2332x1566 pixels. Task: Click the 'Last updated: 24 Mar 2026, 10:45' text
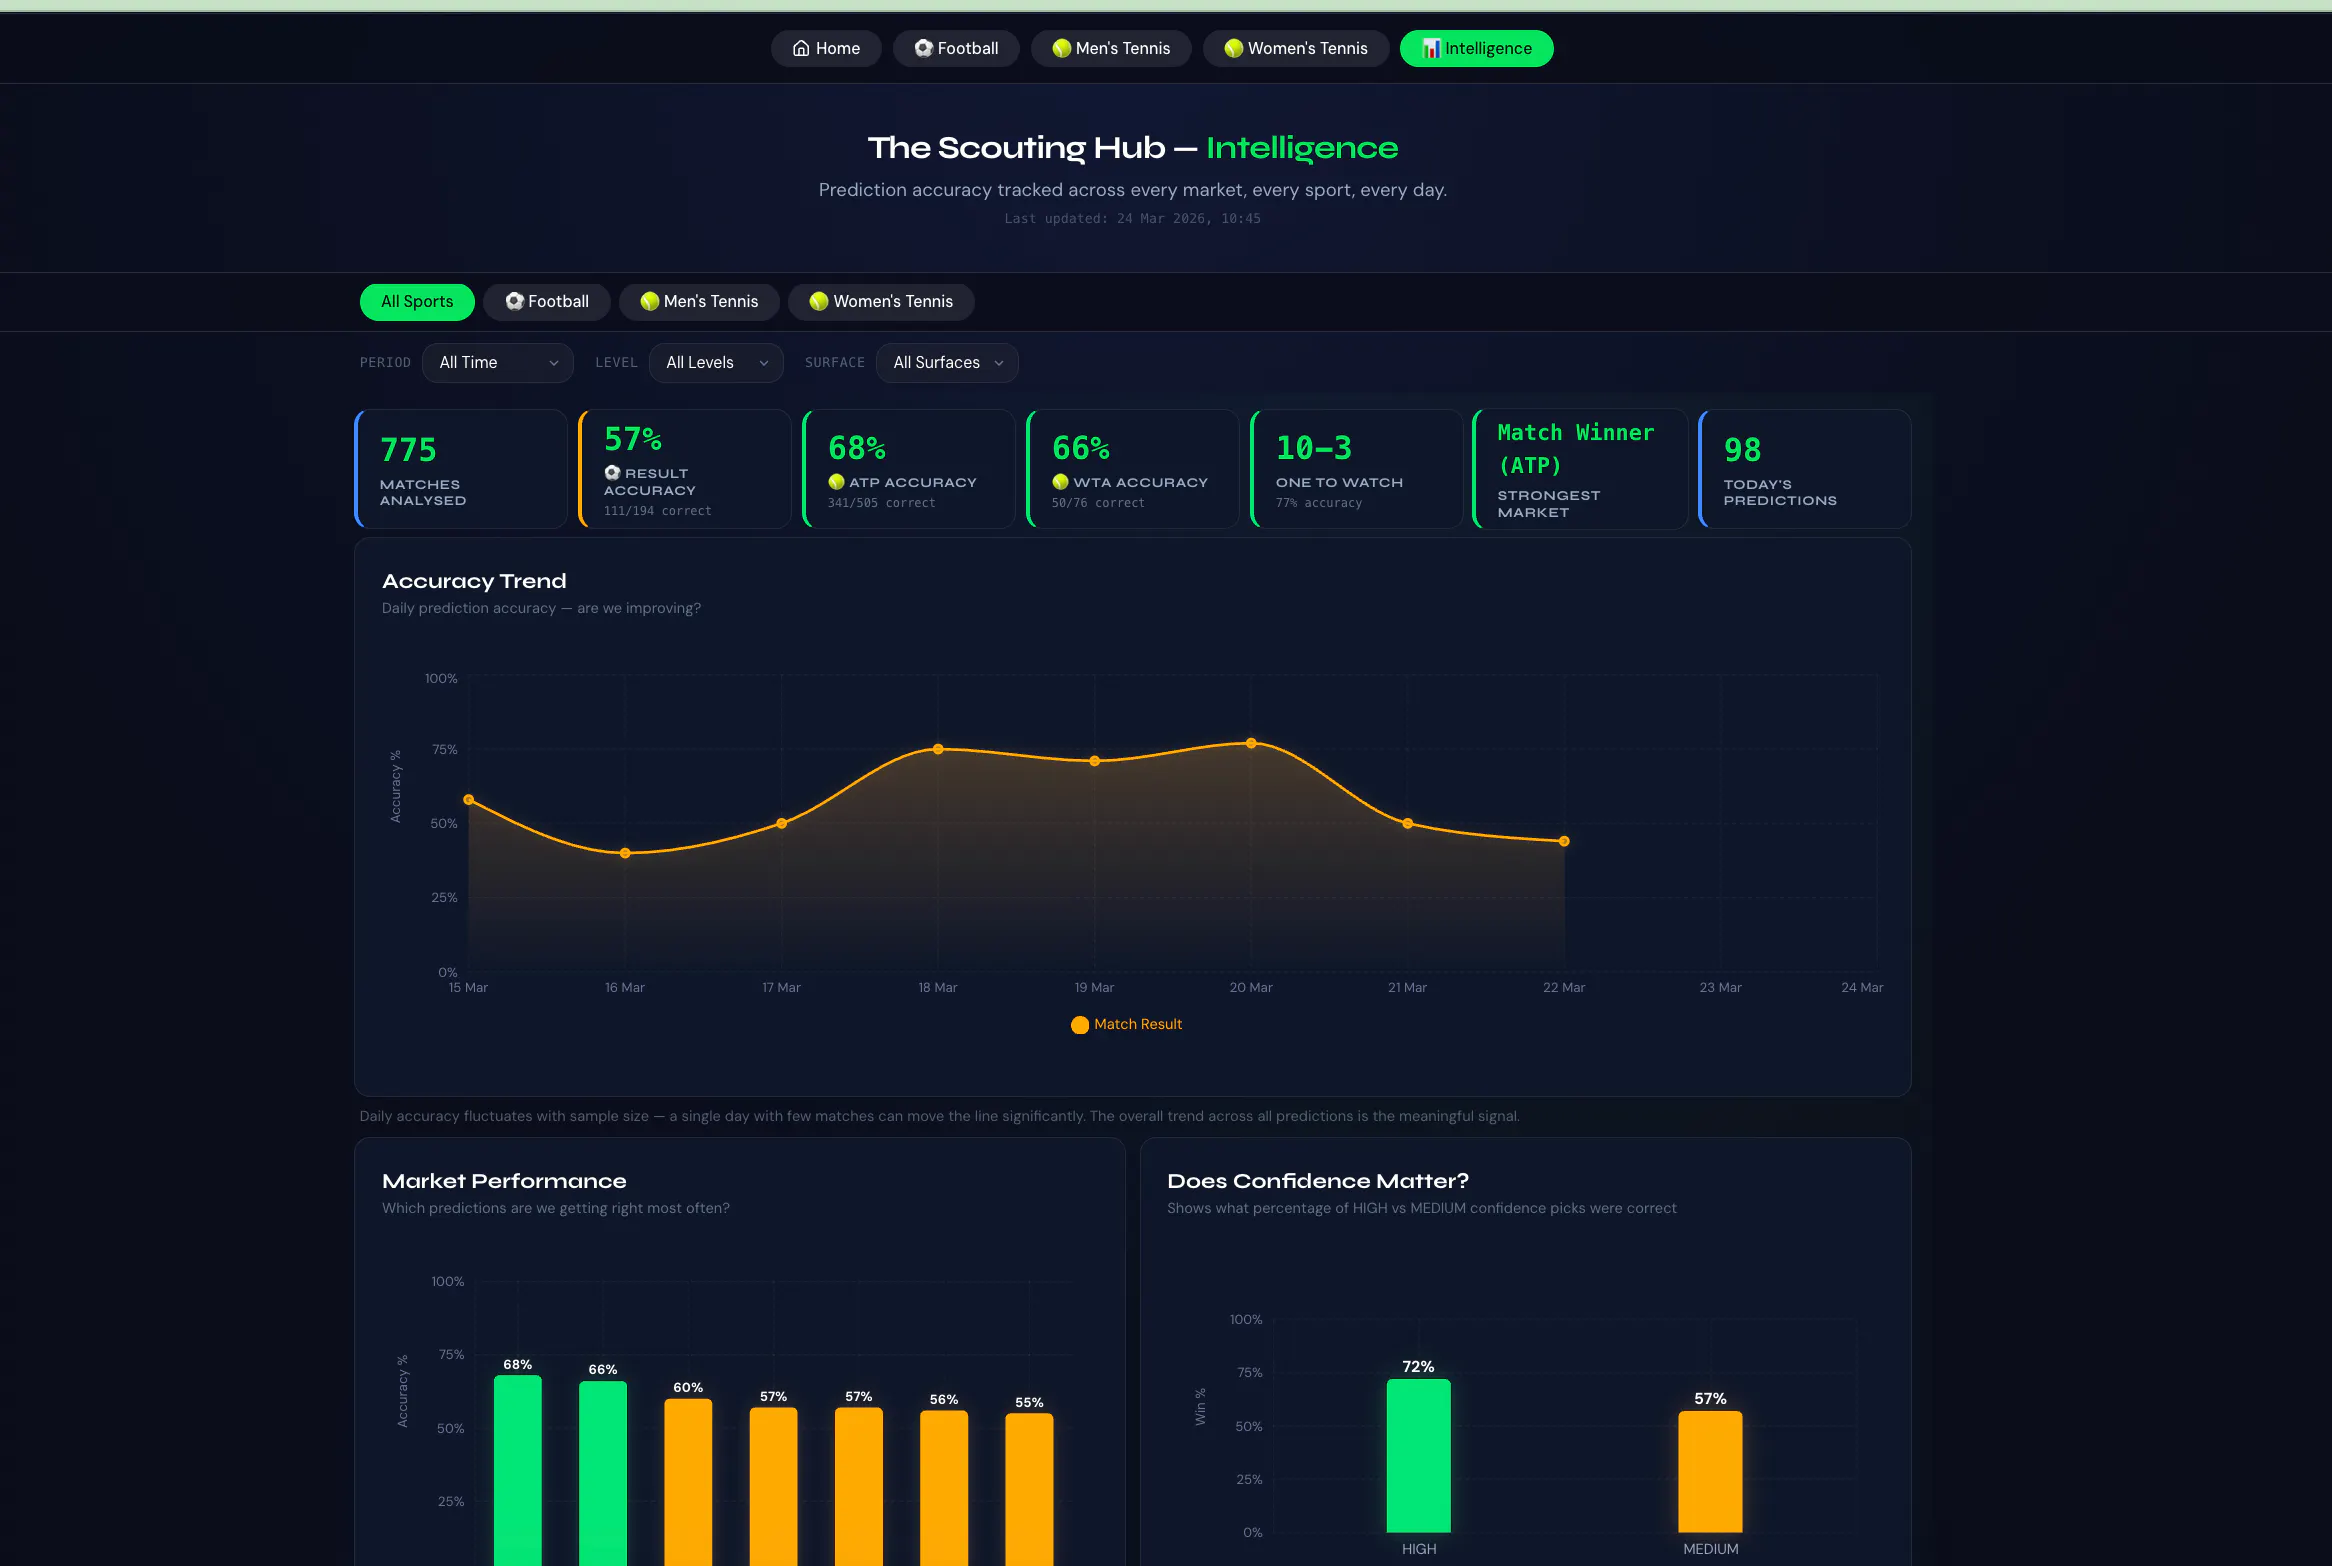[1133, 218]
